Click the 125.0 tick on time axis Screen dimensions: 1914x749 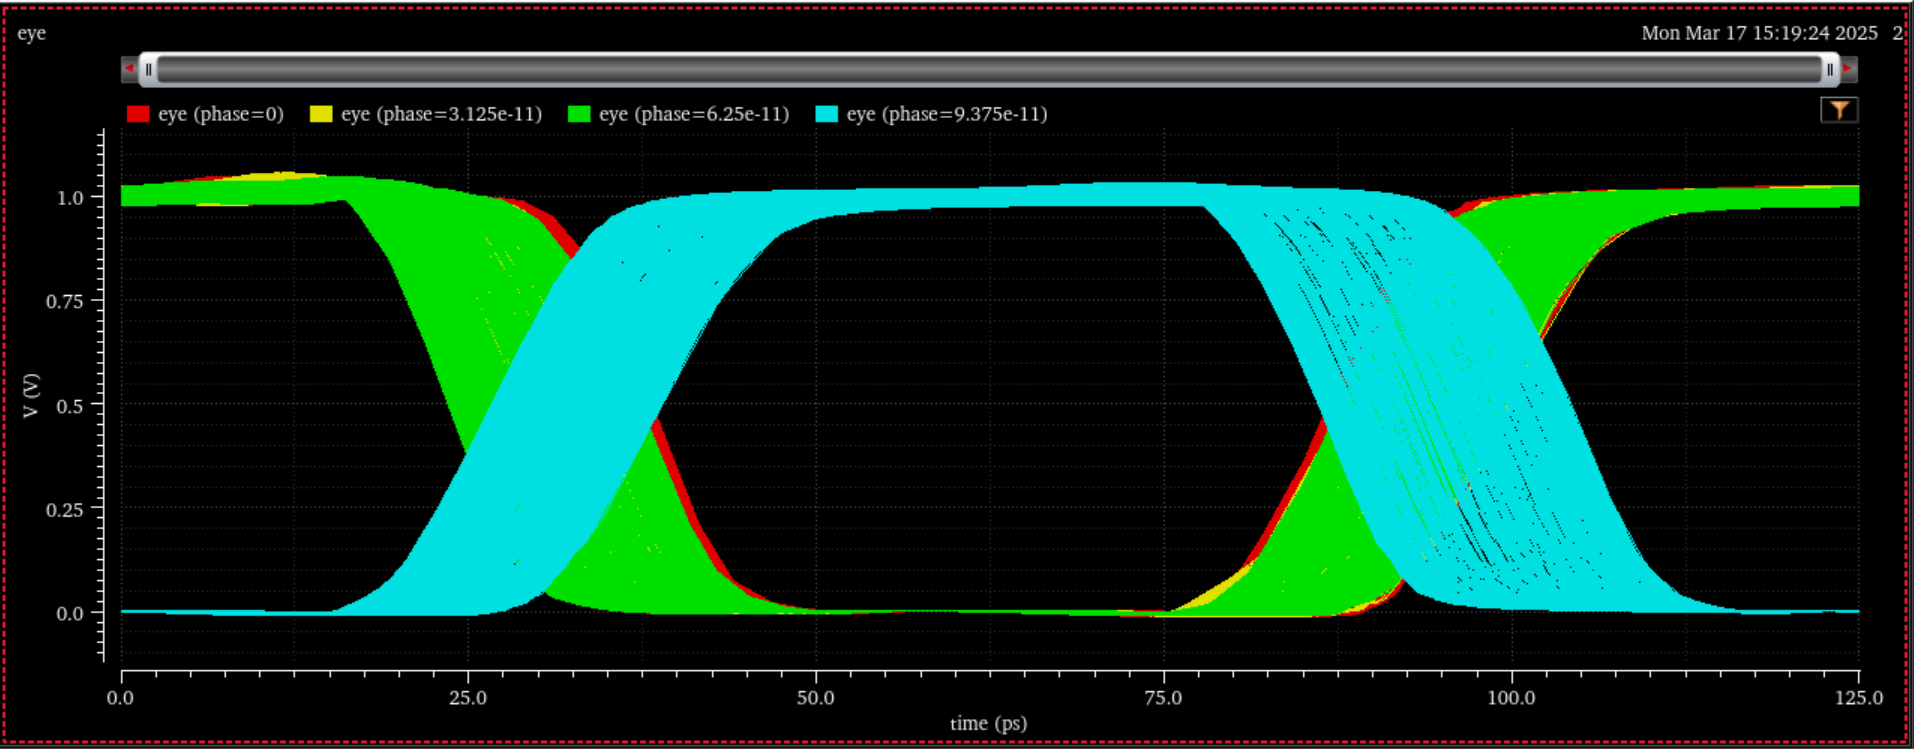[1860, 698]
